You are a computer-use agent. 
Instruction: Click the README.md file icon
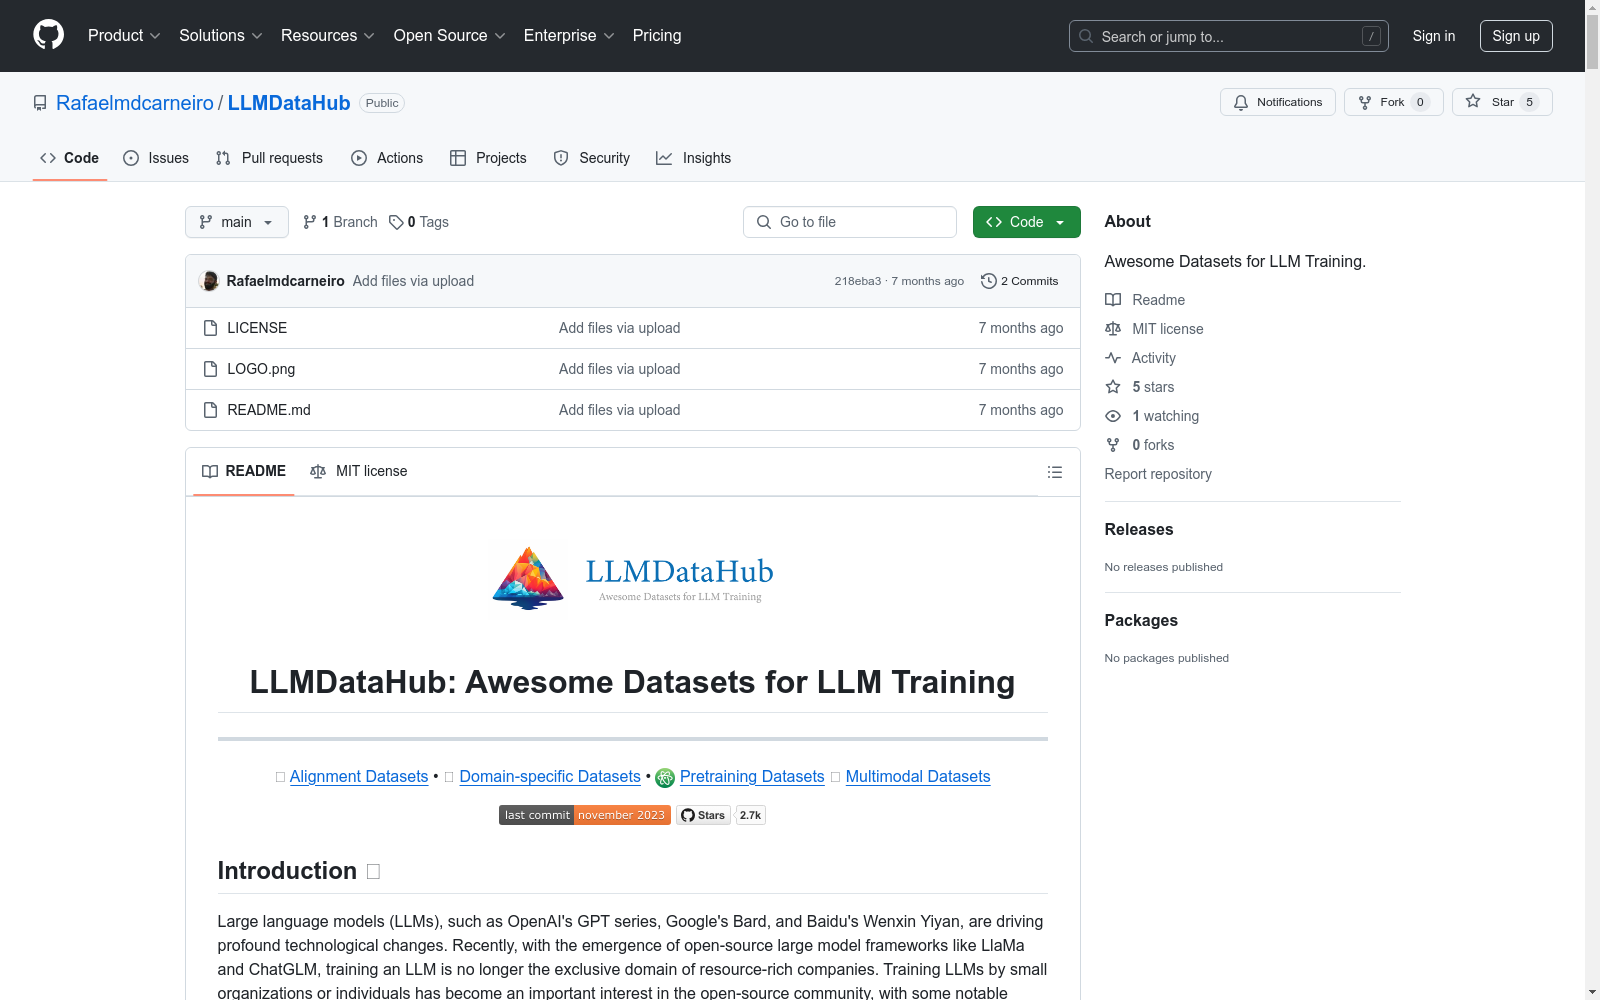tap(210, 410)
